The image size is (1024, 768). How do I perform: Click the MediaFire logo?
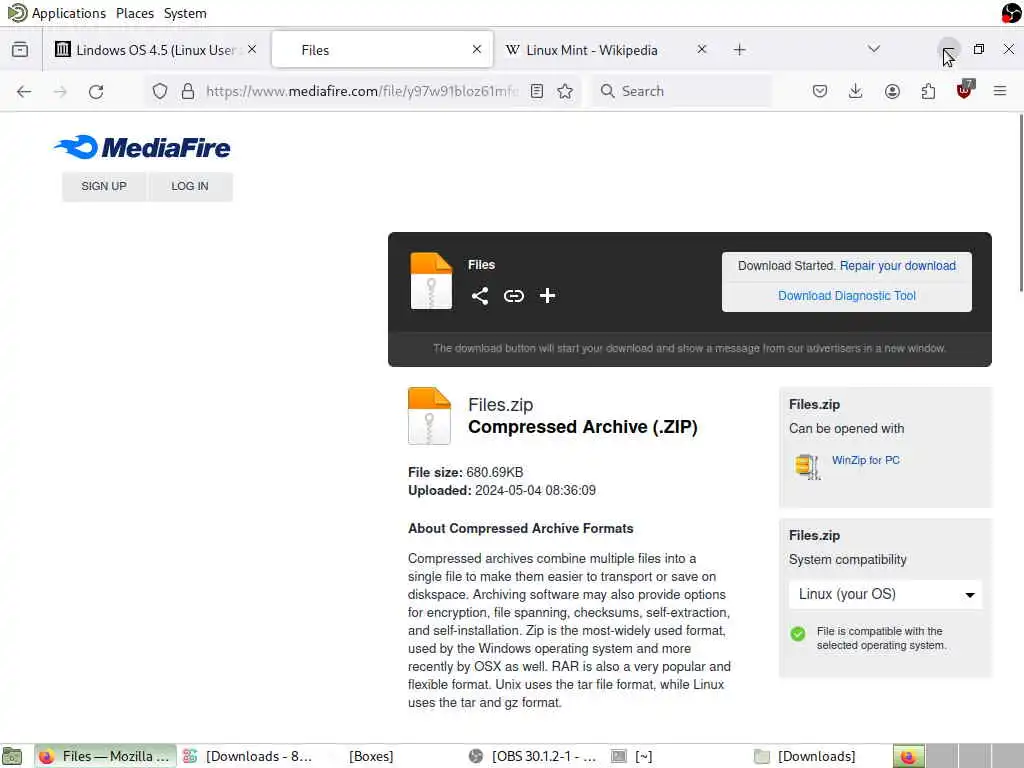[x=142, y=148]
